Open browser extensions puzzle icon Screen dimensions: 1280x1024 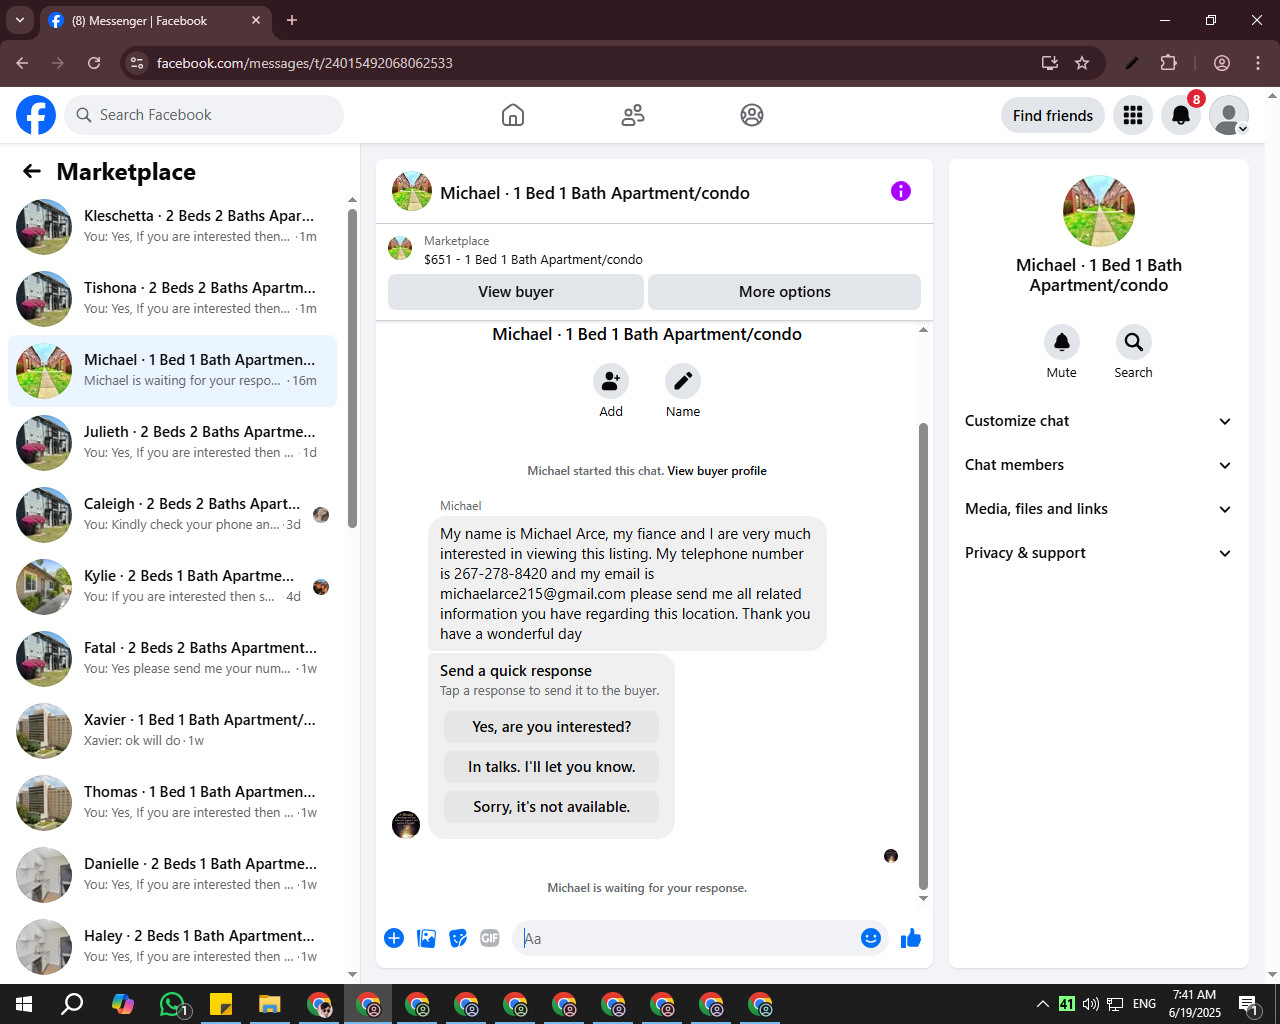pyautogui.click(x=1168, y=63)
